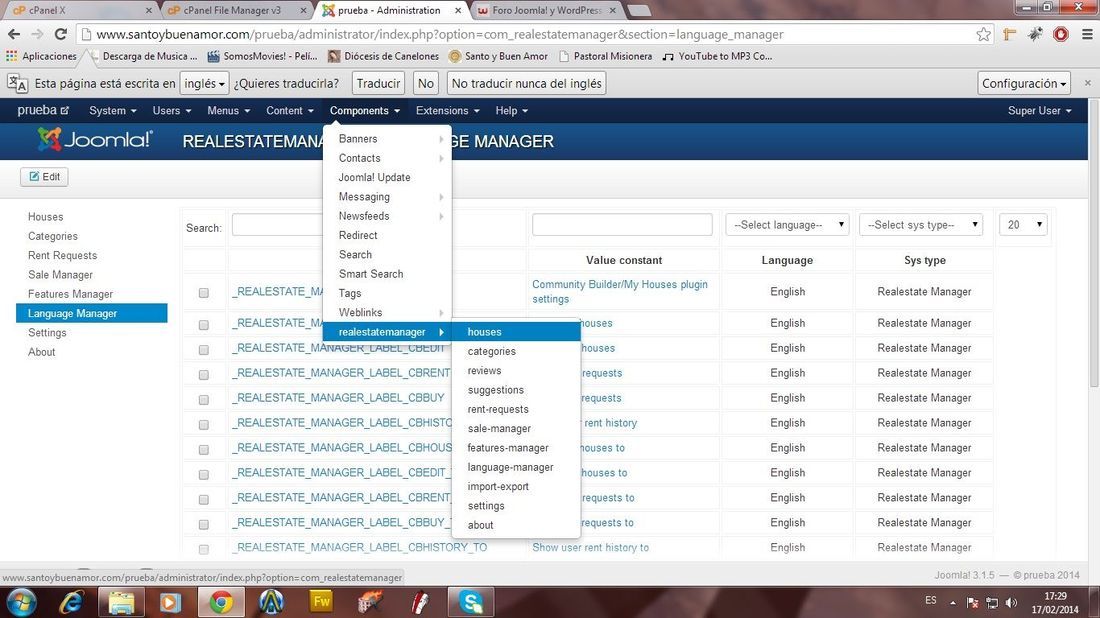Click the second bookmarks-bar extension icon
1100x618 pixels.
1035,34
